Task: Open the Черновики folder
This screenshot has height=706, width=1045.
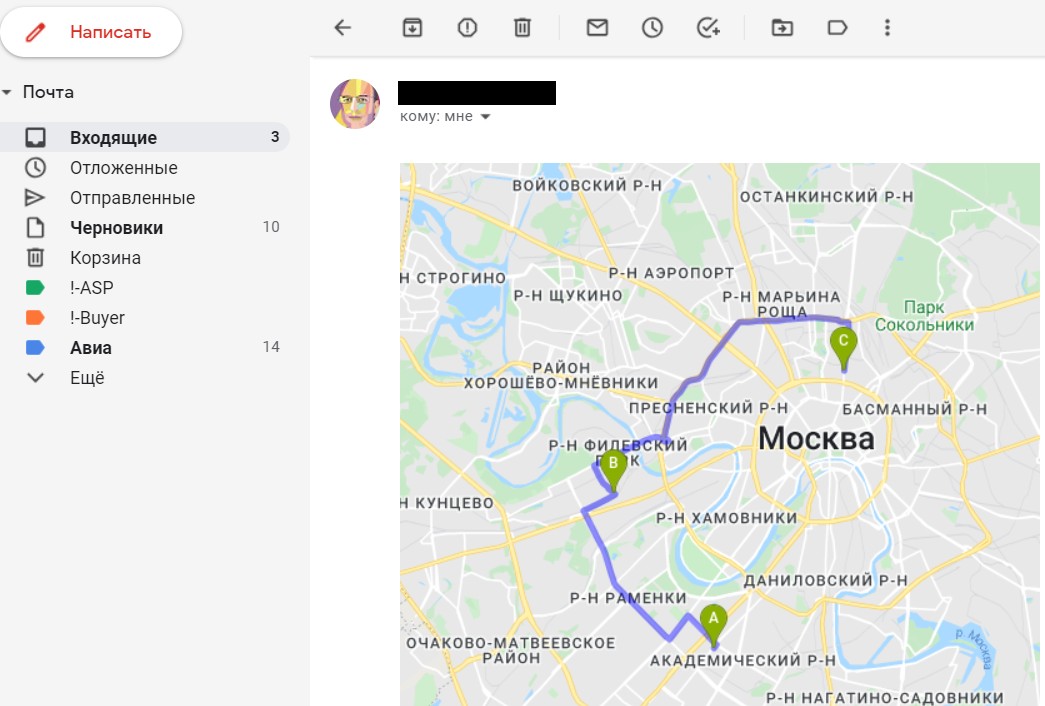Action: pos(145,228)
